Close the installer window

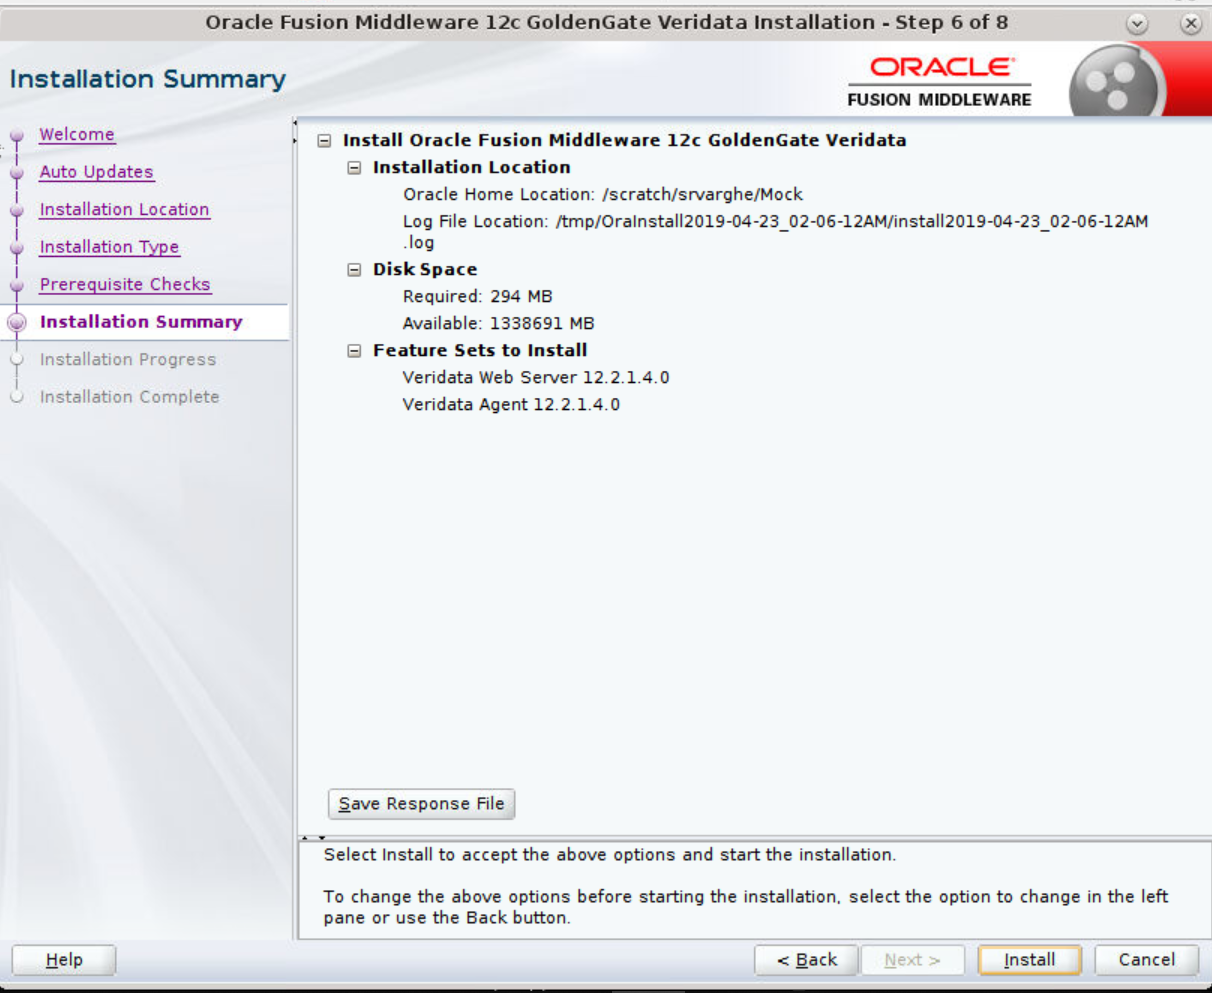coord(1190,24)
